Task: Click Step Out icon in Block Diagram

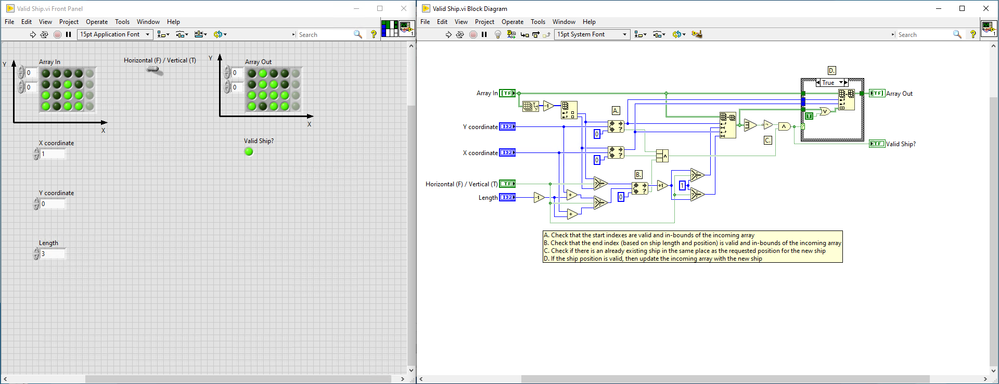Action: click(547, 34)
